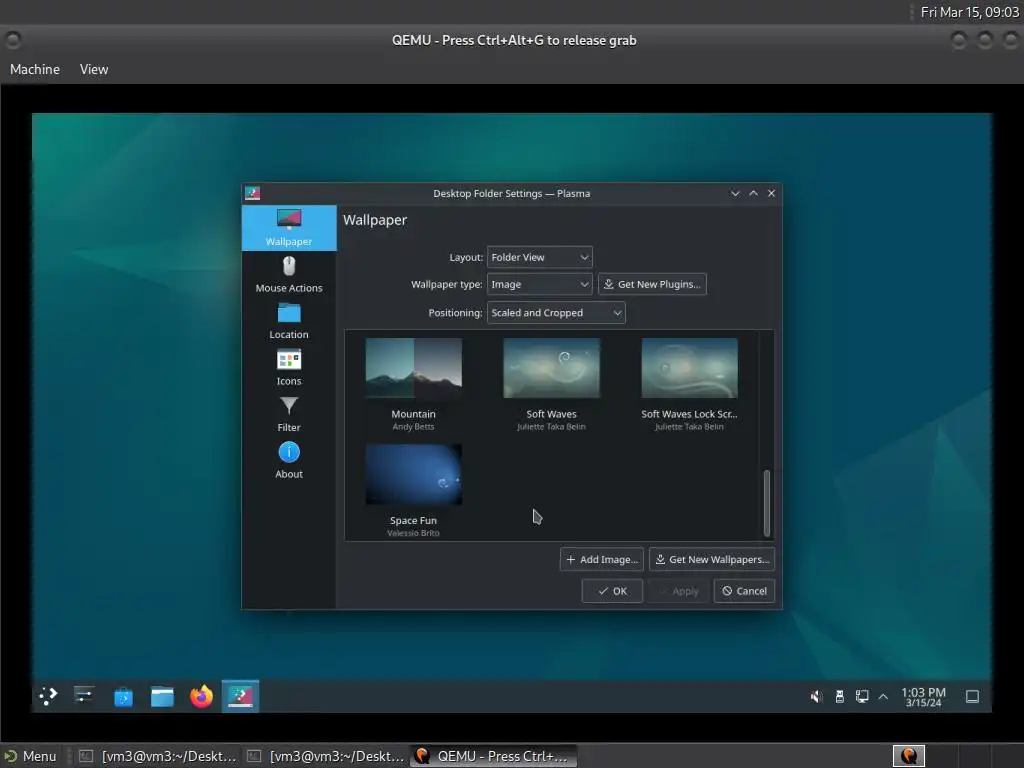Launch Firefox from the Plasma panel
1024x768 pixels.
pyautogui.click(x=201, y=697)
